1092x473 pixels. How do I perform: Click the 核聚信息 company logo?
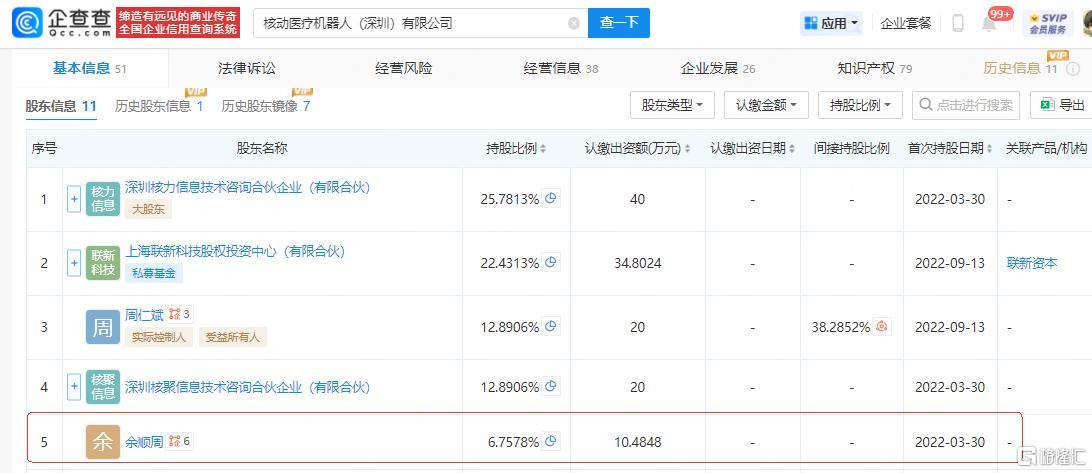coord(103,387)
